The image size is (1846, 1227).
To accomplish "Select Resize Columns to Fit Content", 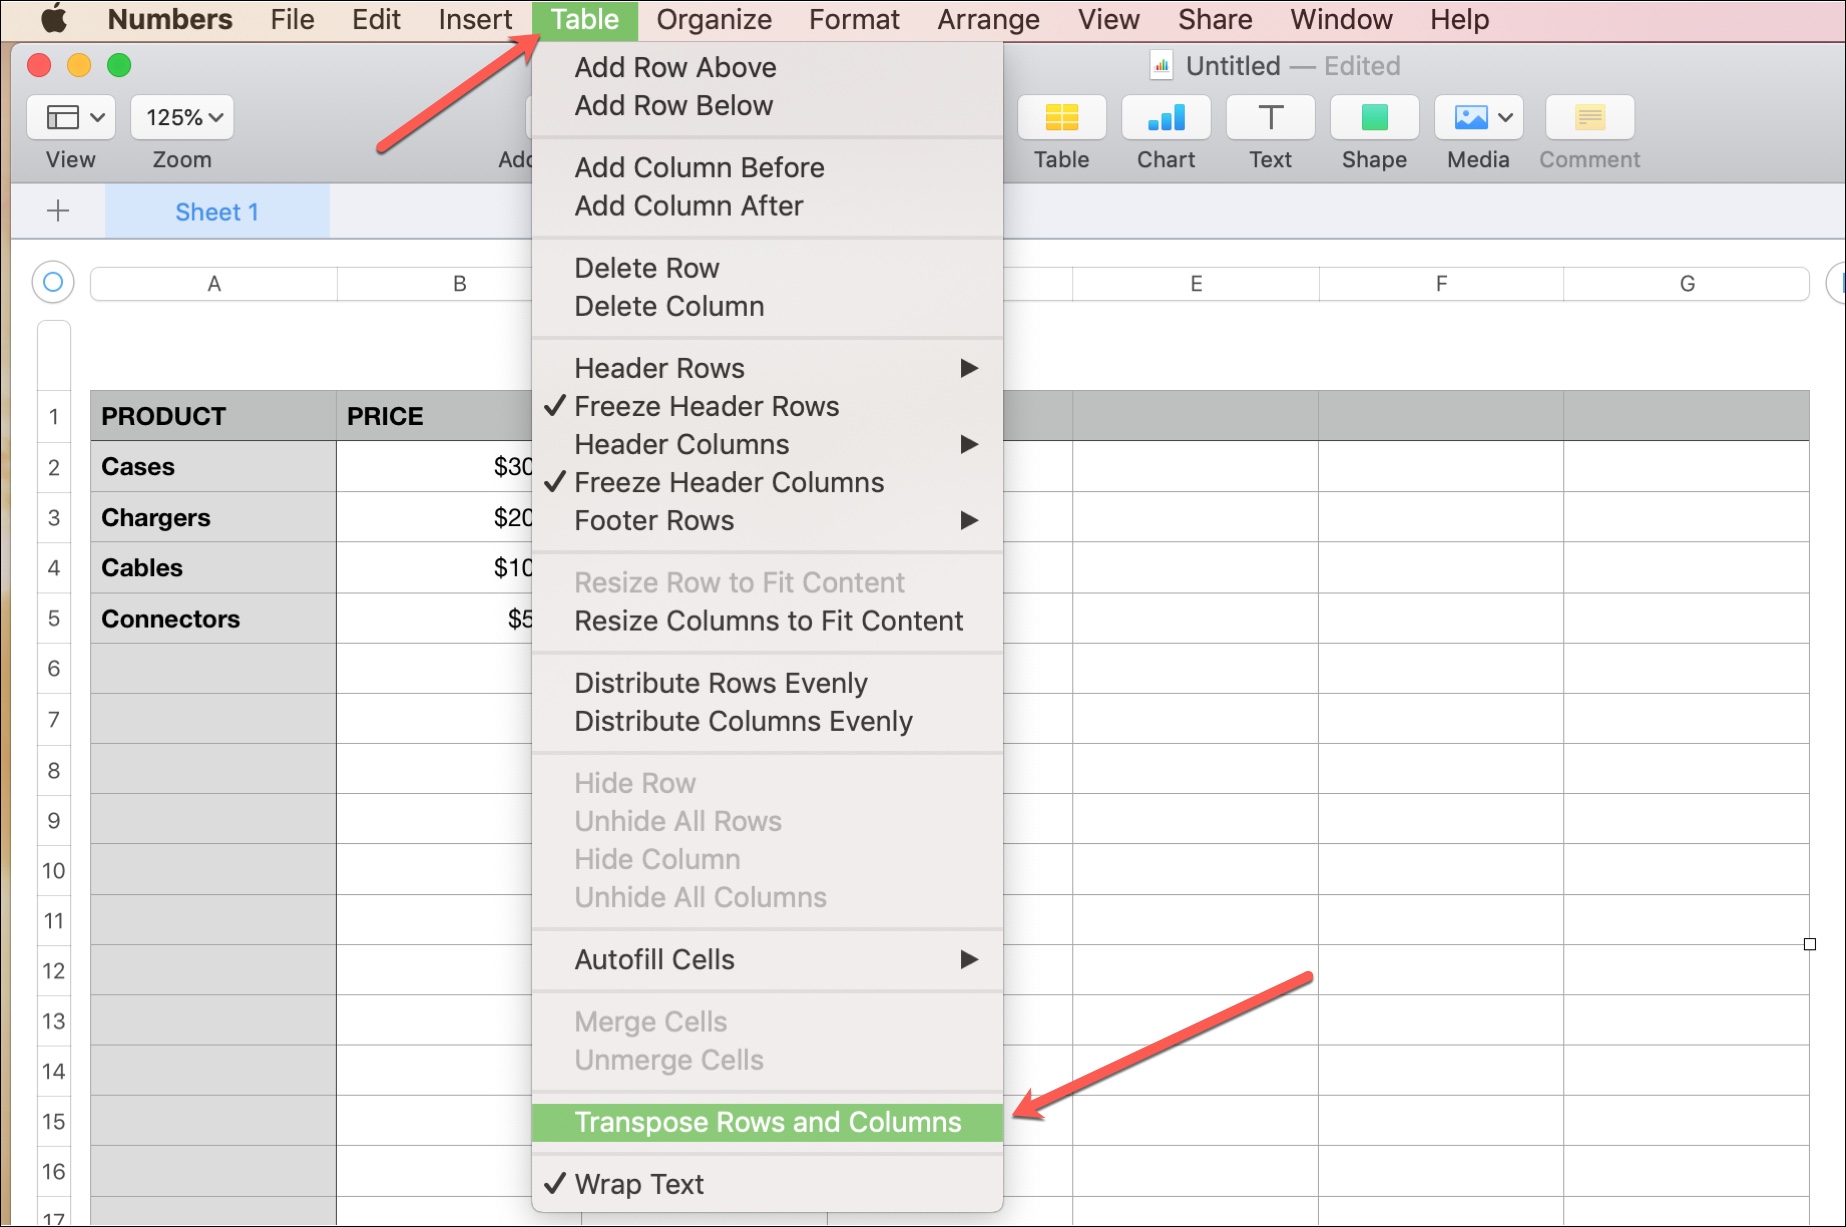I will 769,620.
